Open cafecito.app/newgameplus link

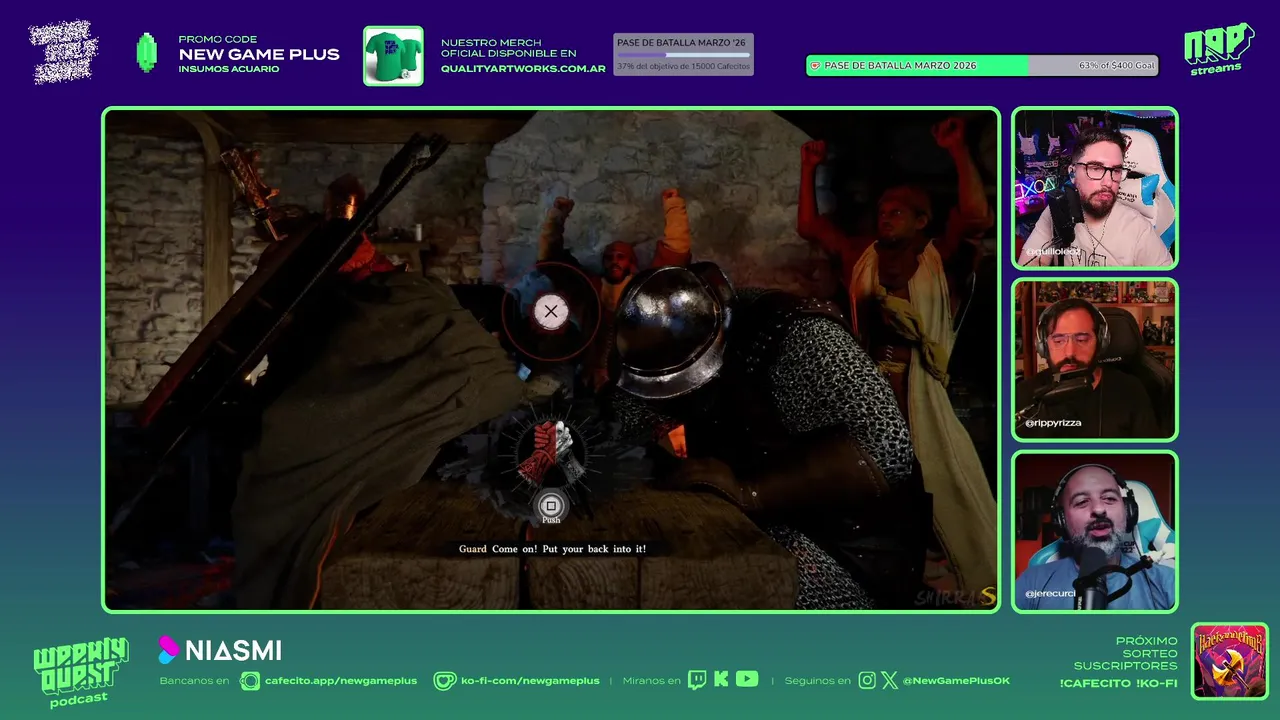(341, 681)
